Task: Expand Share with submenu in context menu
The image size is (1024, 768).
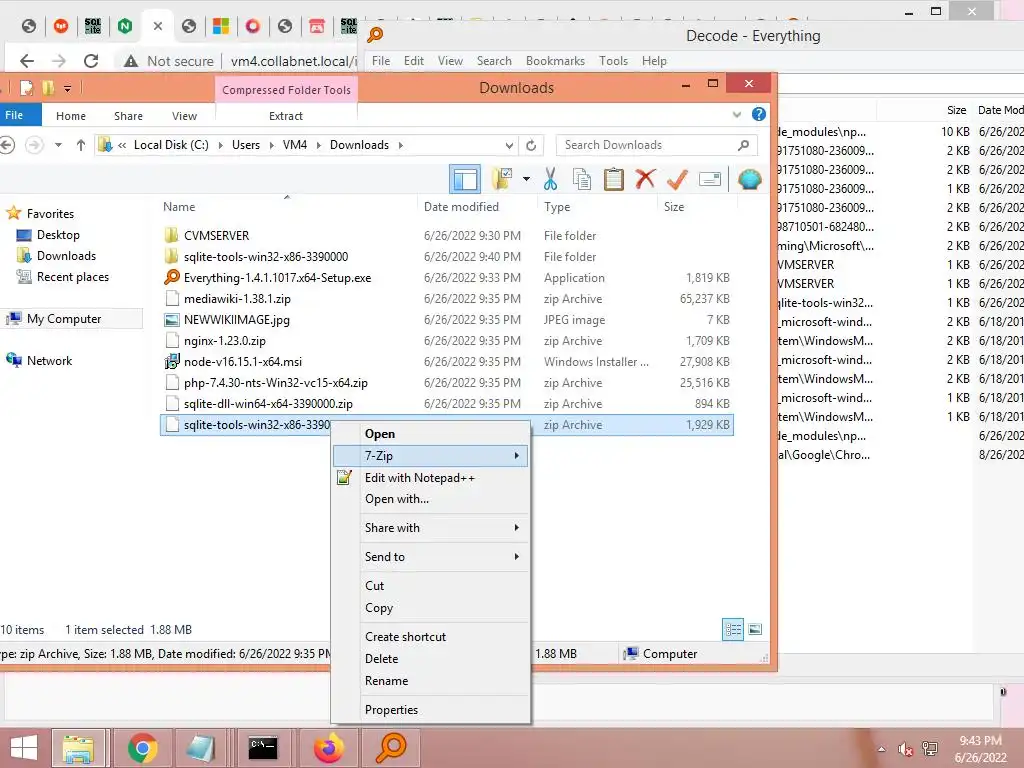Action: click(430, 528)
